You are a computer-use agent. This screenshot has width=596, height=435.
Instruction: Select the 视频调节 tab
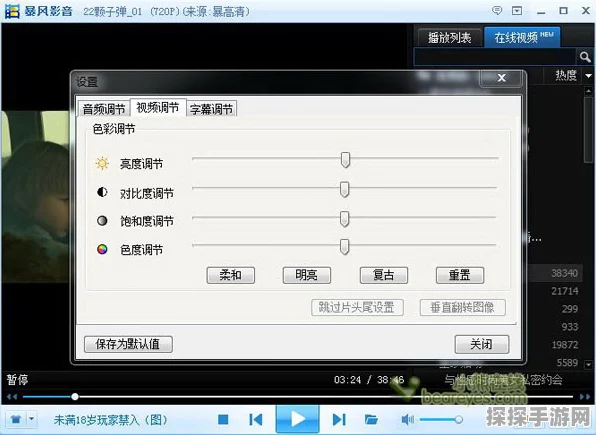pyautogui.click(x=158, y=108)
